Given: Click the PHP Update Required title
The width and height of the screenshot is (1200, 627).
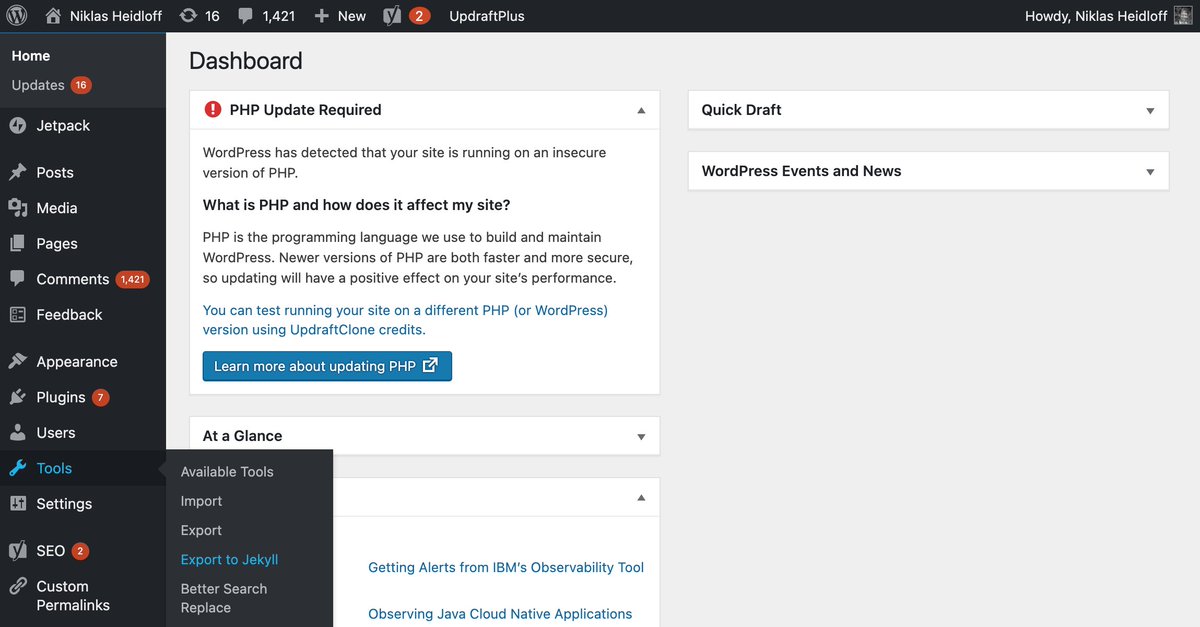Looking at the screenshot, I should click(x=306, y=110).
